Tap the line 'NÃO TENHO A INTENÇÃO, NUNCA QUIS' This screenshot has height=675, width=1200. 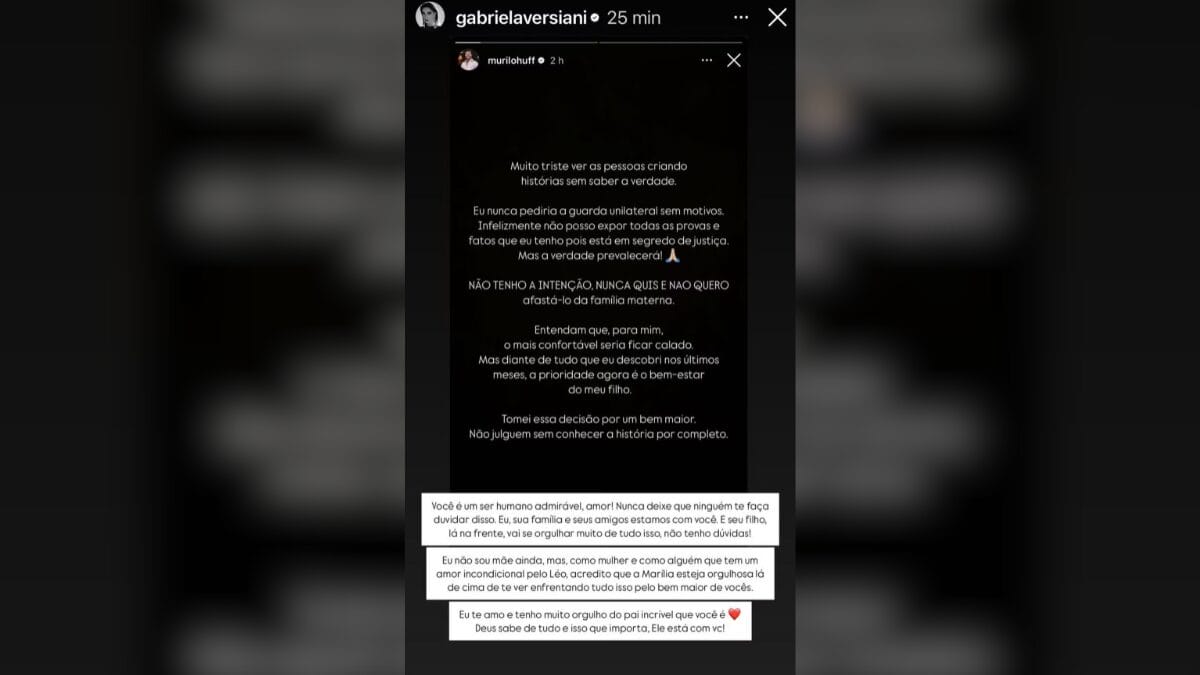599,285
